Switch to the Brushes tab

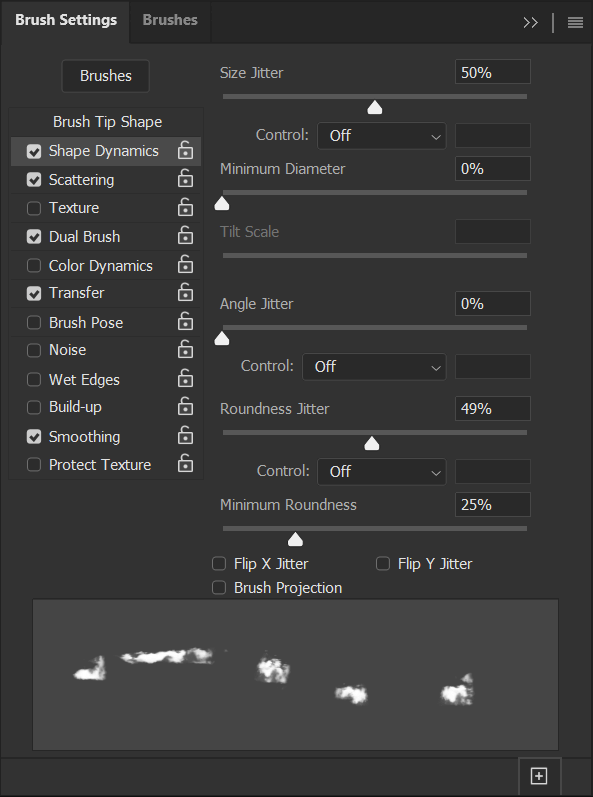[x=170, y=20]
